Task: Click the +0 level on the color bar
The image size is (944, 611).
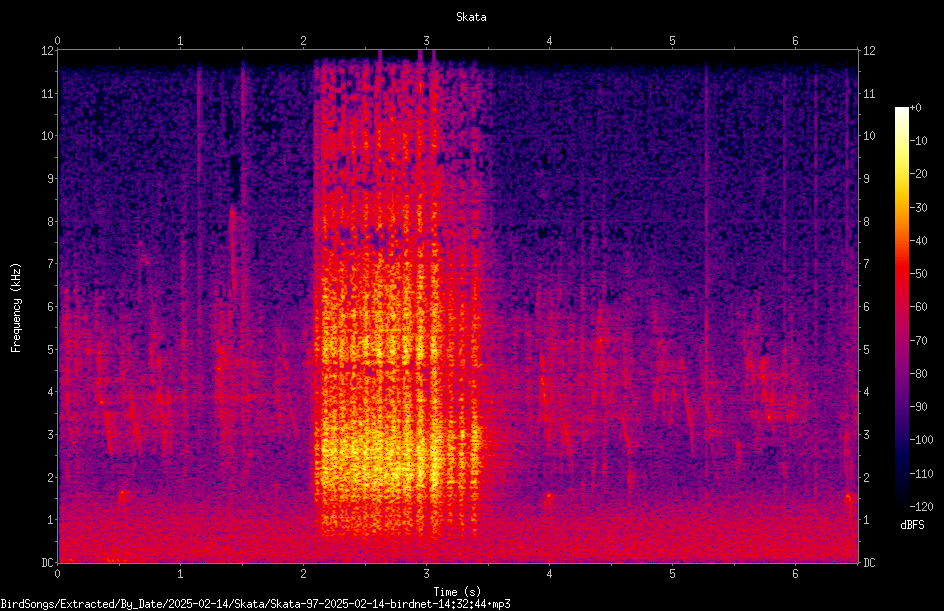Action: 915,108
